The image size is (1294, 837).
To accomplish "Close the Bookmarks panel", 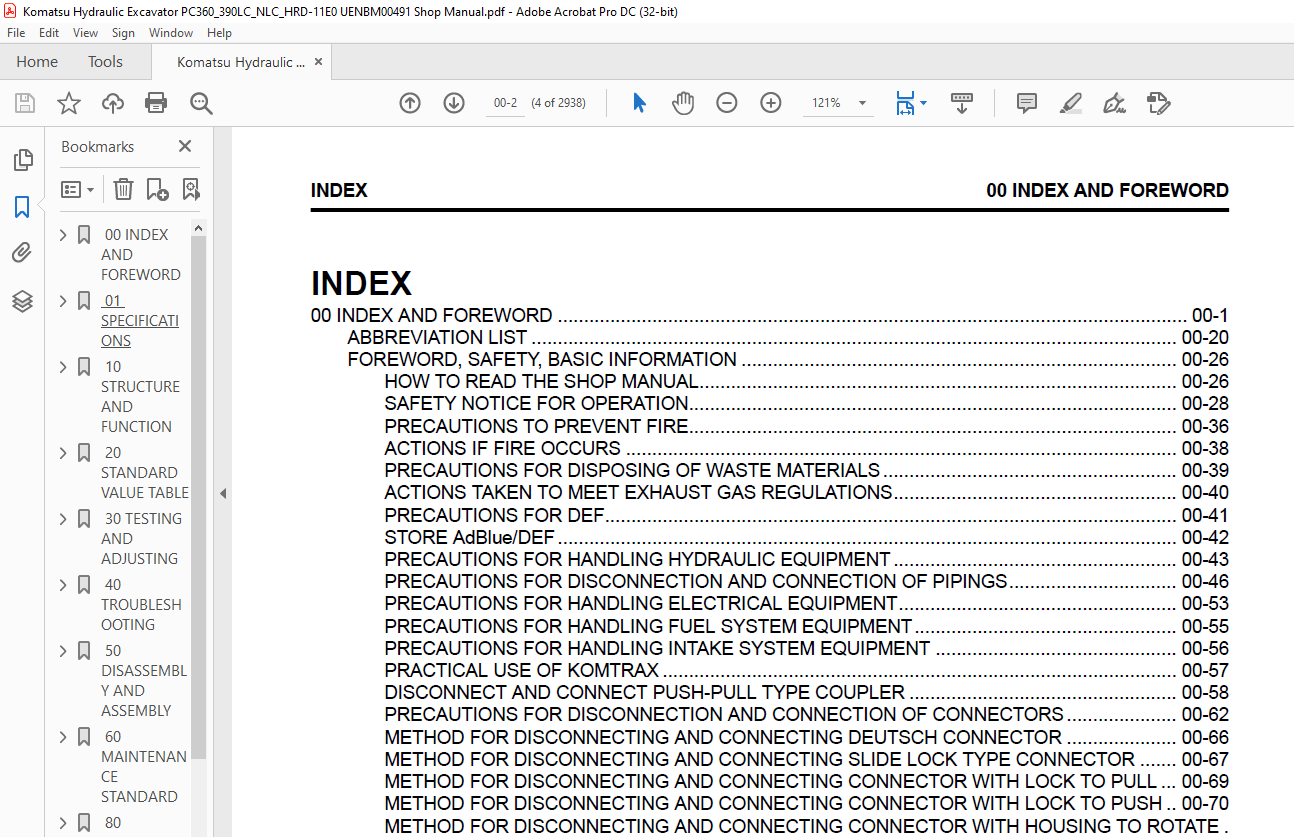I will coord(184,146).
